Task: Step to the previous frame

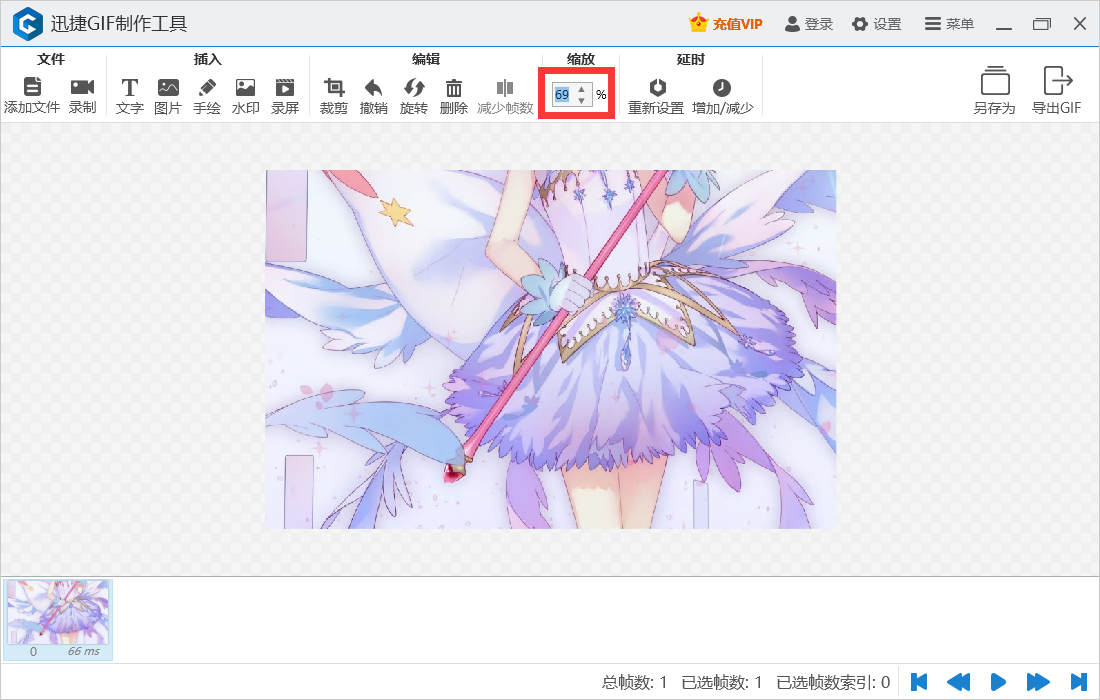Action: coord(958,682)
